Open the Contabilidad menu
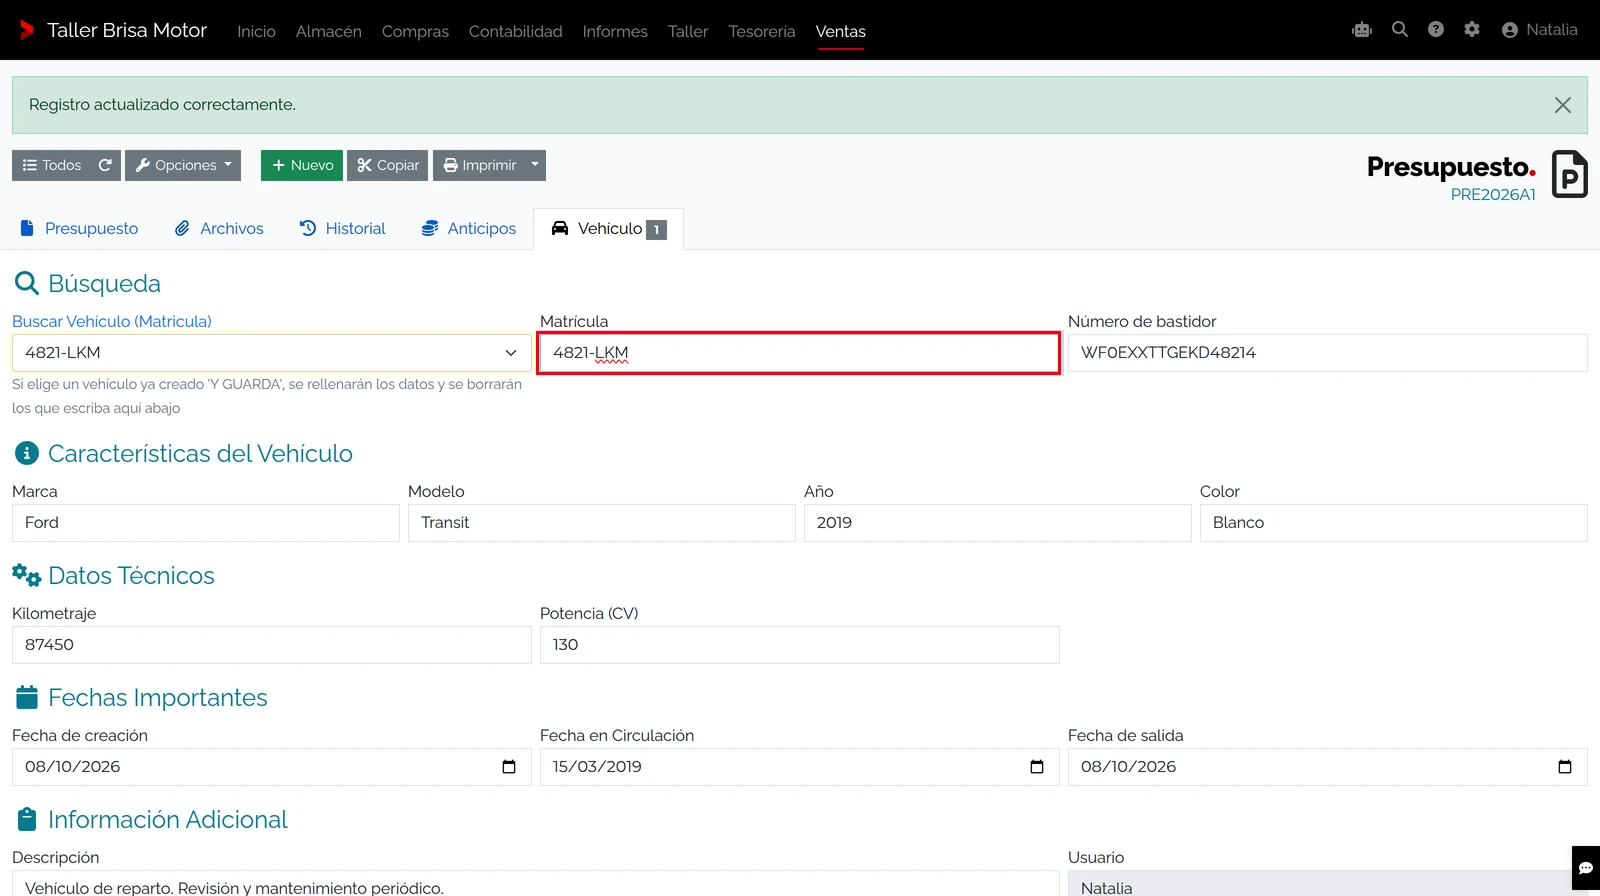The height and width of the screenshot is (896, 1600). 515,31
